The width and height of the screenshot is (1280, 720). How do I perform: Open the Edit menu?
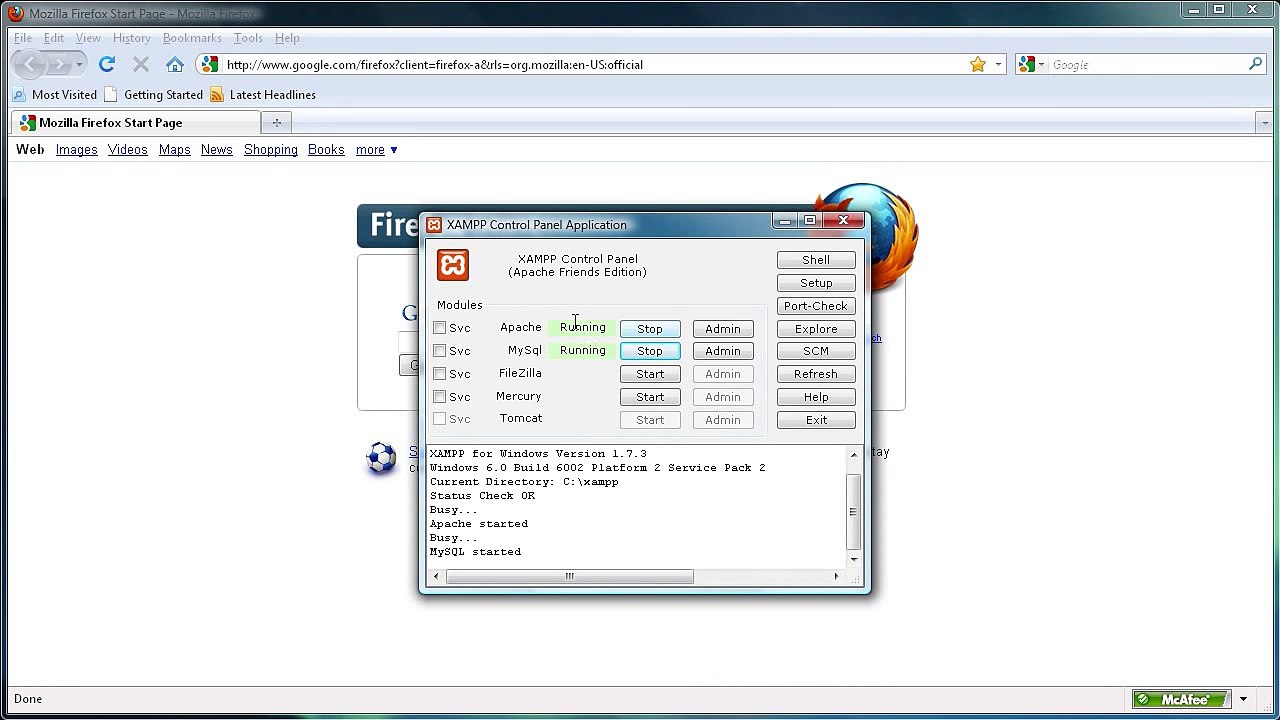coord(54,38)
